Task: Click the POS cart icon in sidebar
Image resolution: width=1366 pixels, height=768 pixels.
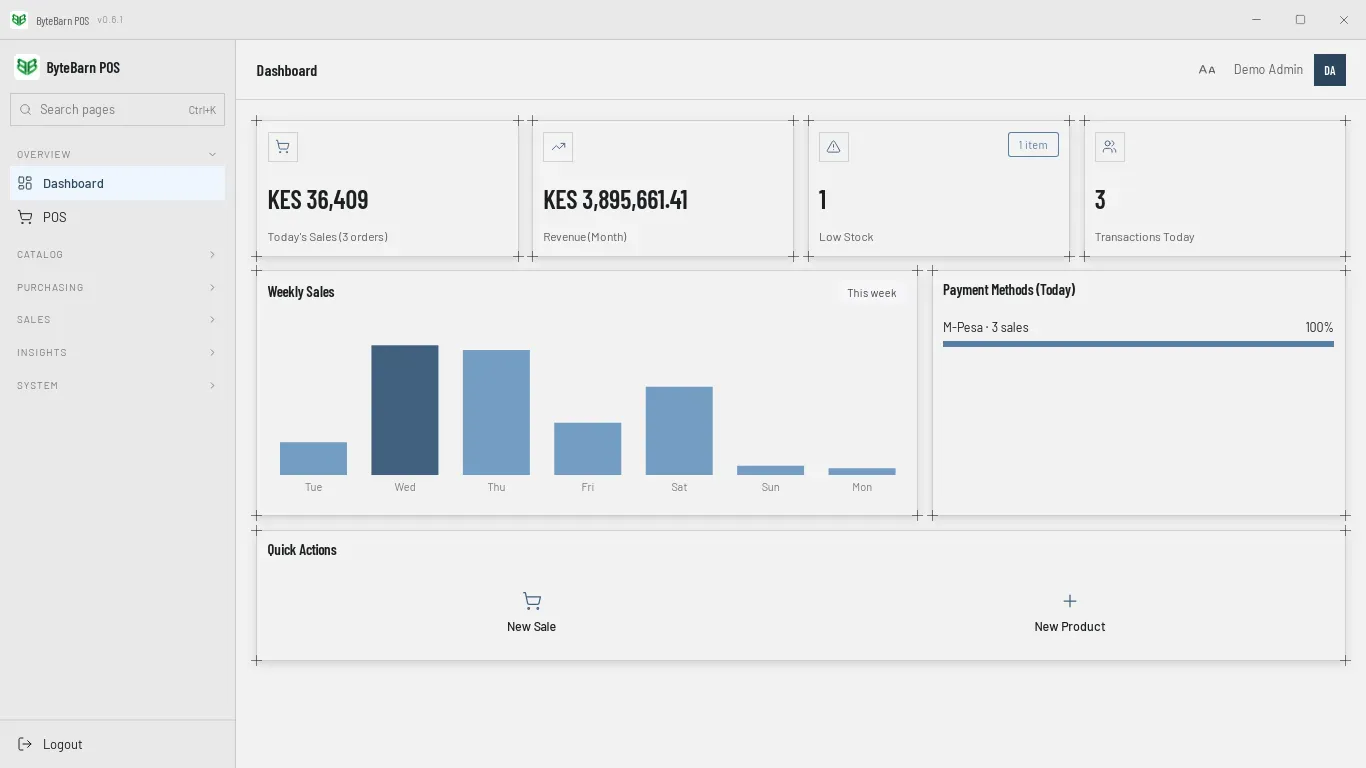Action: pyautogui.click(x=25, y=217)
